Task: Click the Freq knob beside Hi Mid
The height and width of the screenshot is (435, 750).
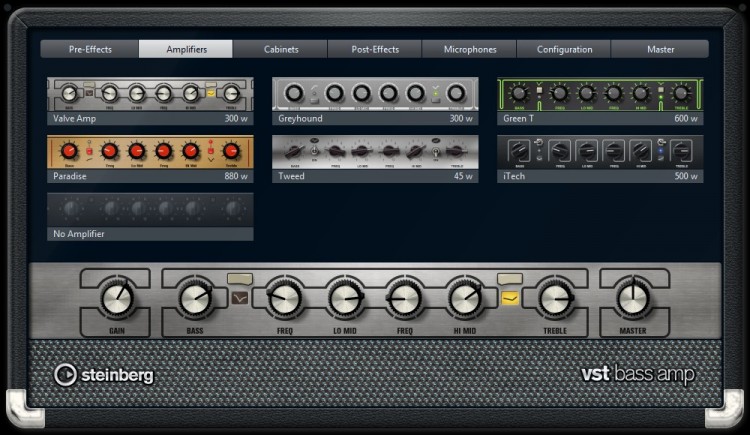Action: [405, 299]
